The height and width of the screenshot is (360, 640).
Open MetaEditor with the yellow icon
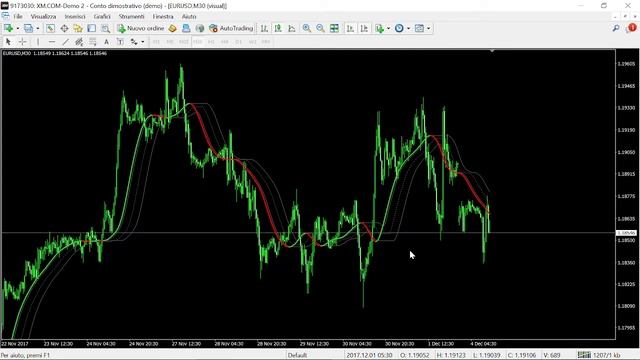172,28
